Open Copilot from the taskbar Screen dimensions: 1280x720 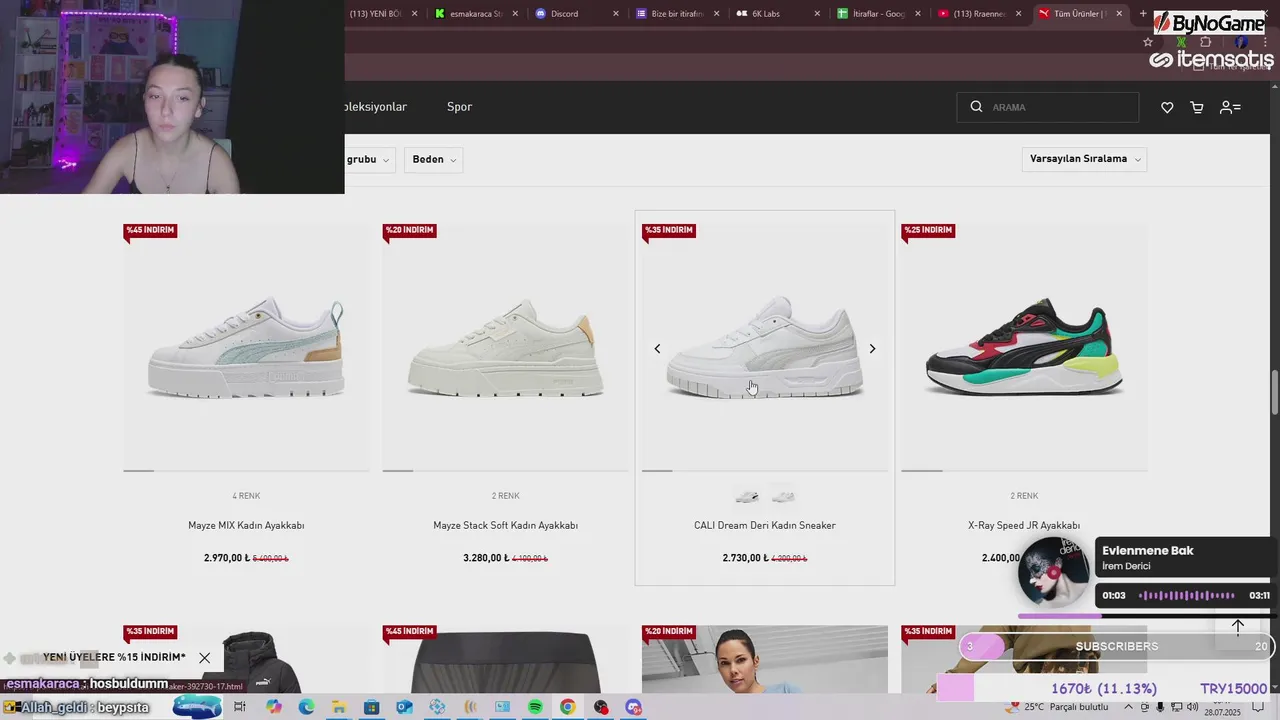274,707
